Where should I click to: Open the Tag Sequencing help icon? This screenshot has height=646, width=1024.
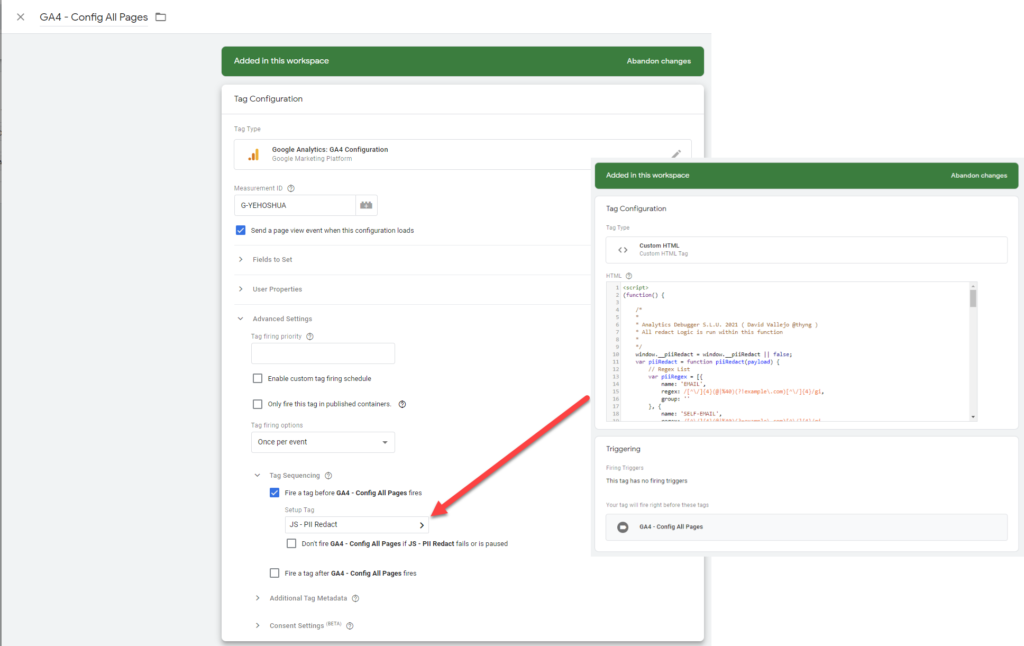[328, 476]
